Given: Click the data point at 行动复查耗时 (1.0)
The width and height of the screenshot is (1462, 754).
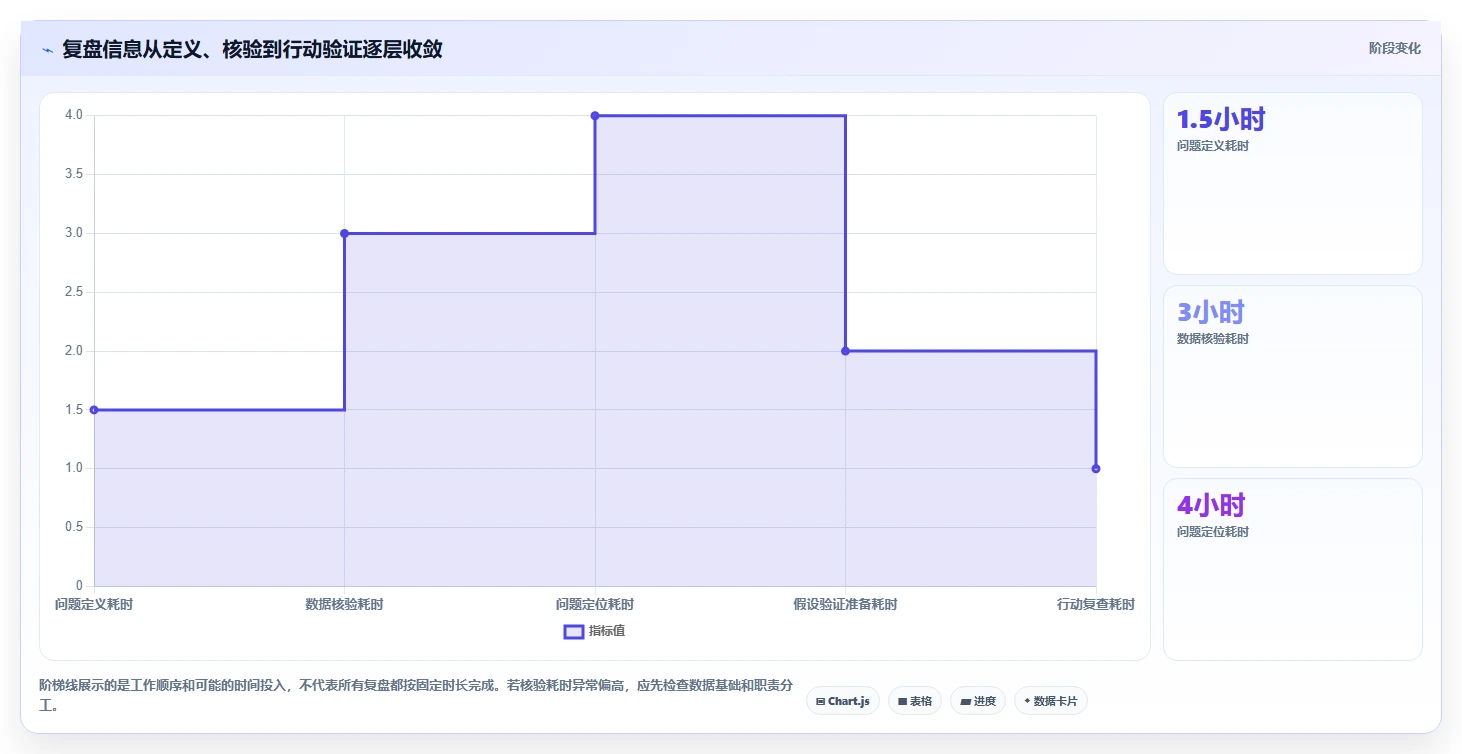Looking at the screenshot, I should 1096,469.
